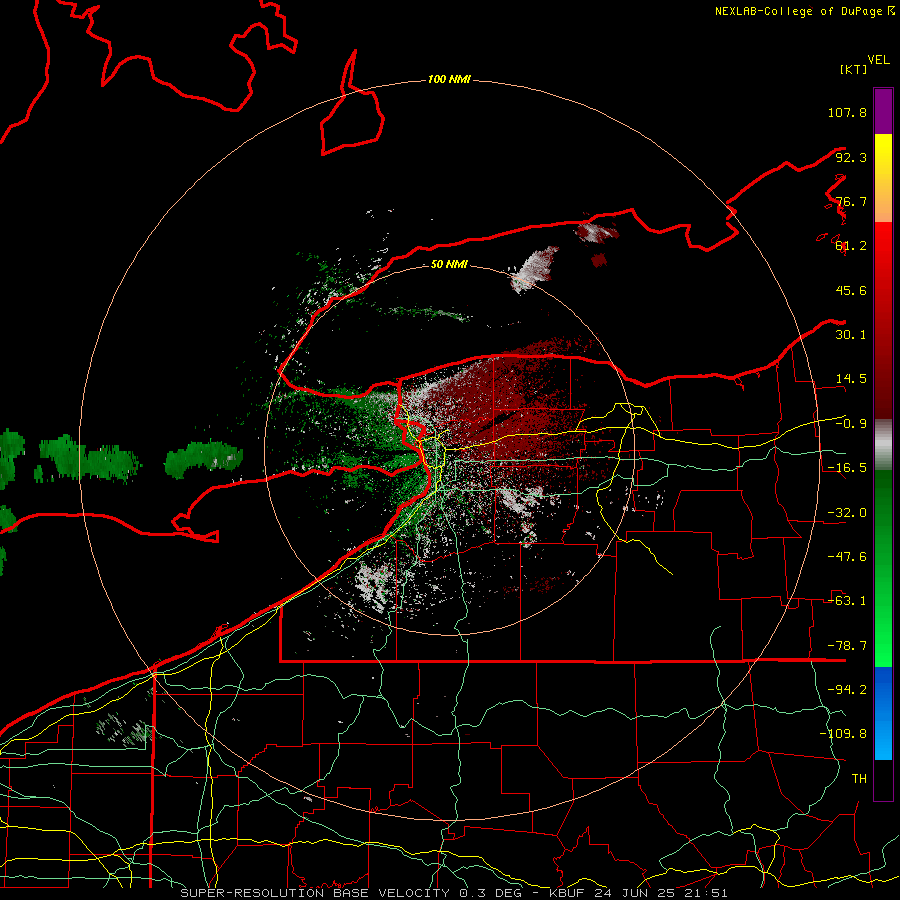Click the [KT] units label

click(x=854, y=69)
